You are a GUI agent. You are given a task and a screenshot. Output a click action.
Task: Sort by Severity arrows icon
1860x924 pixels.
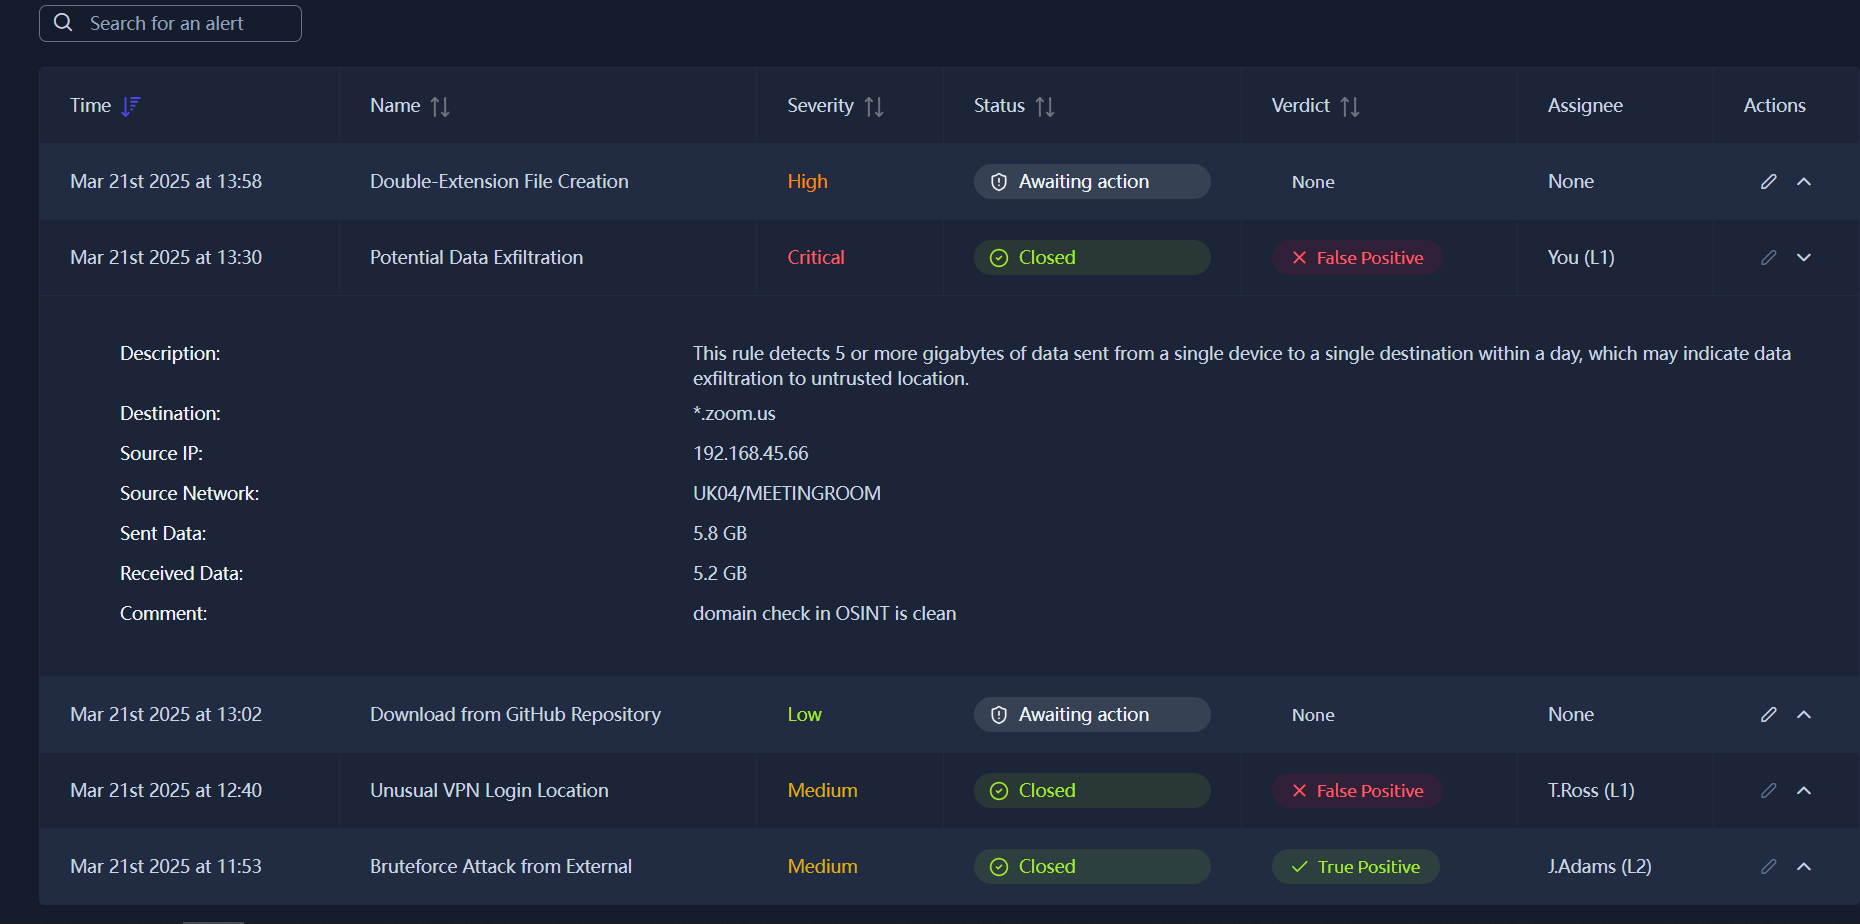(874, 106)
